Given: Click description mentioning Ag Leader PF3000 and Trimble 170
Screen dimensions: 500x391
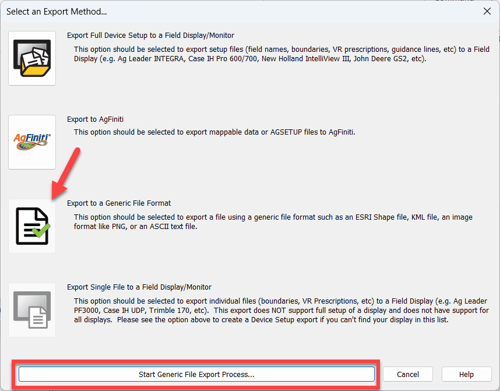Looking at the screenshot, I should click(x=281, y=310).
